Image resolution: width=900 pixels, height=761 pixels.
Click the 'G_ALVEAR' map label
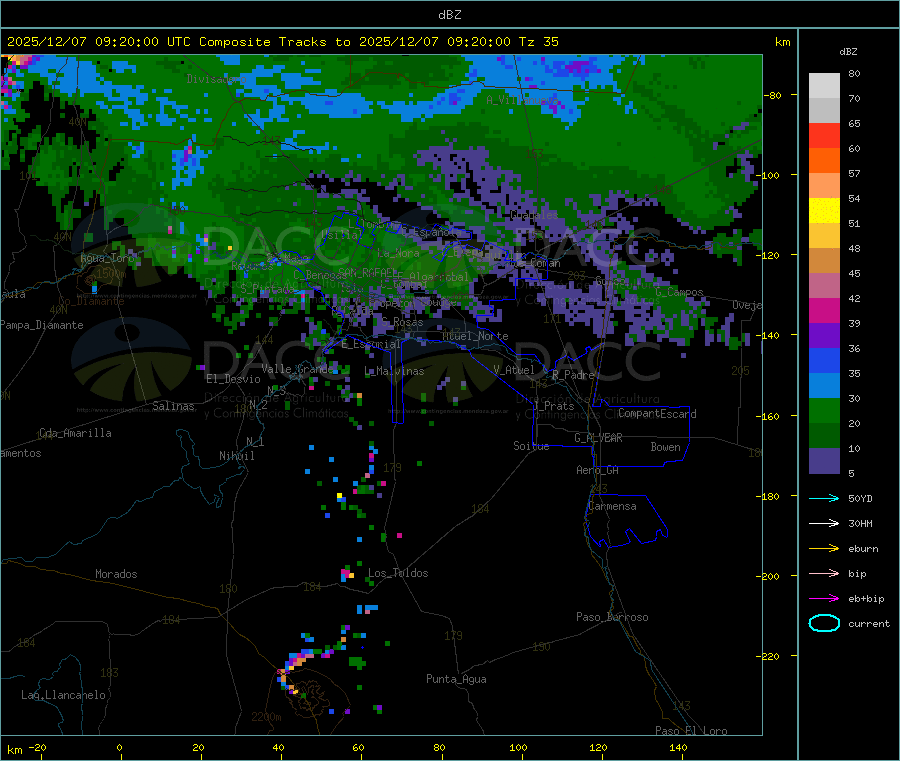coord(598,438)
